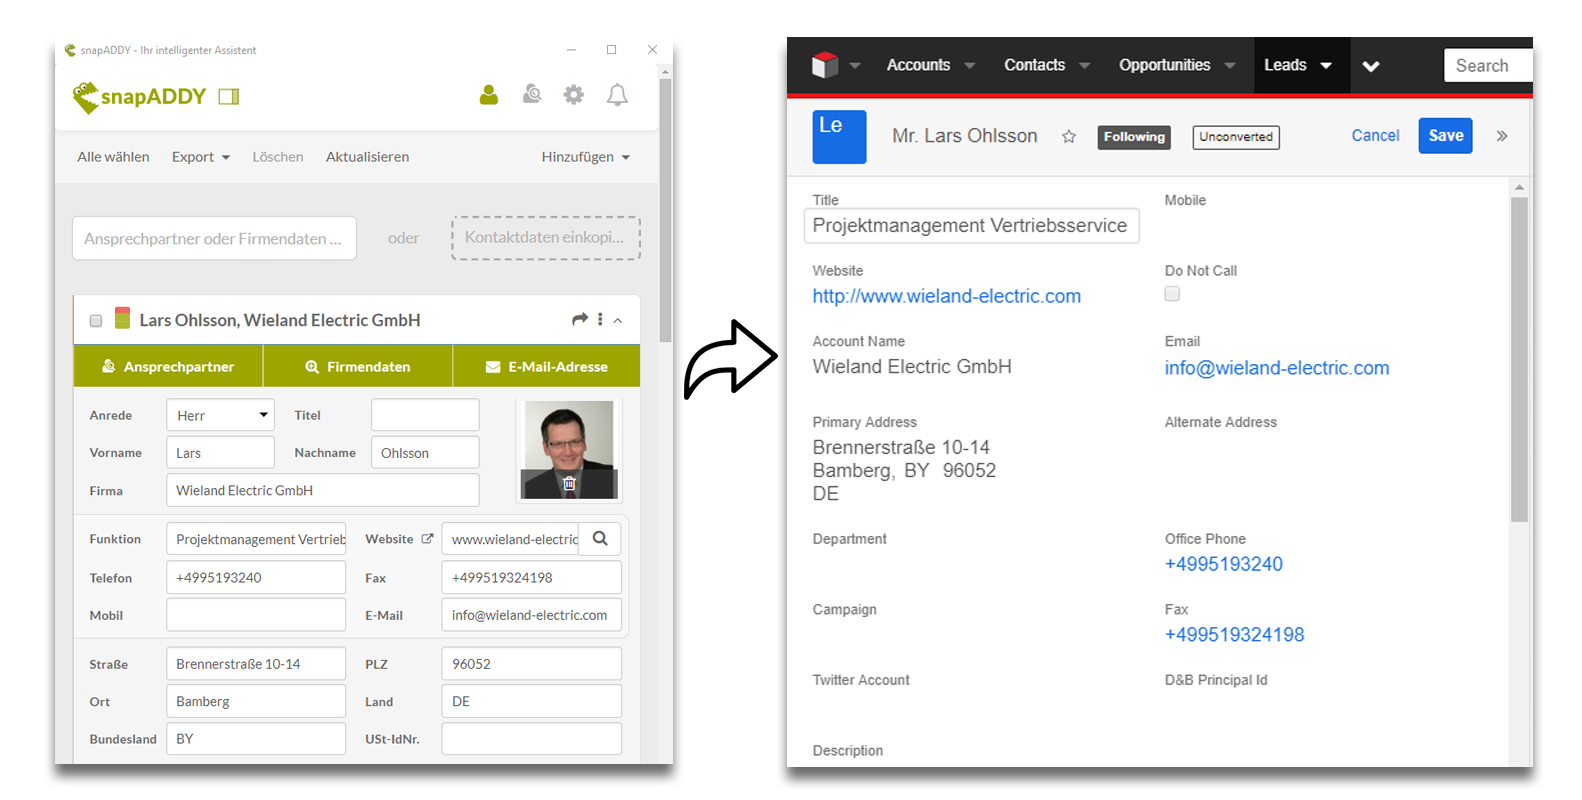Switch to the E-Mail-Adresse tab
Screen dimensions: 1582x800
pos(547,366)
